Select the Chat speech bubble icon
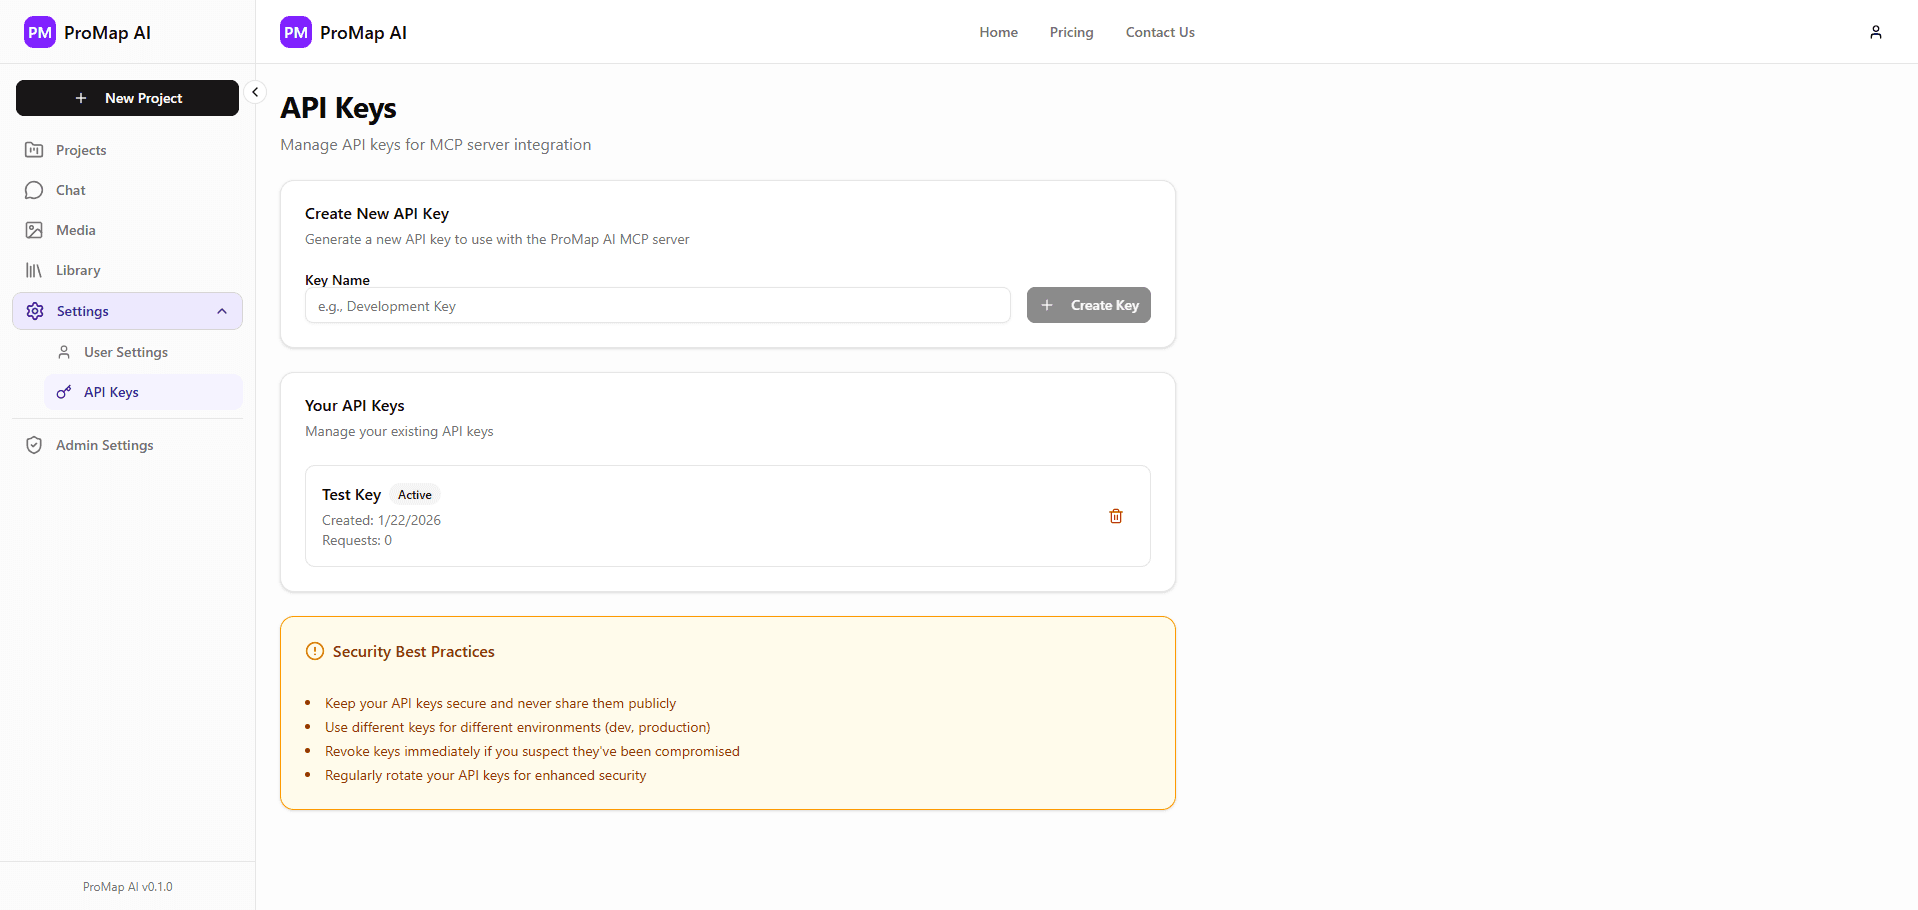This screenshot has width=1918, height=910. (35, 190)
